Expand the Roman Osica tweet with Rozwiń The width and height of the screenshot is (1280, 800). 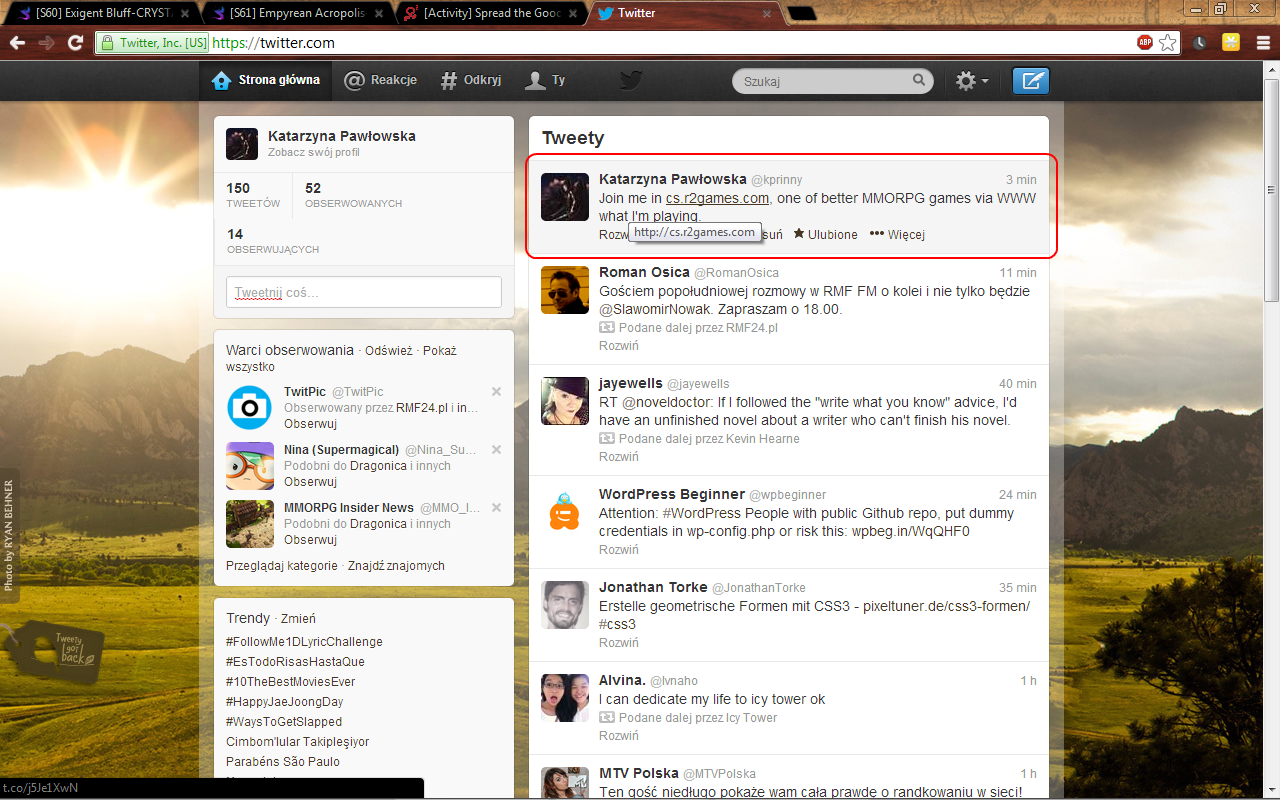618,345
